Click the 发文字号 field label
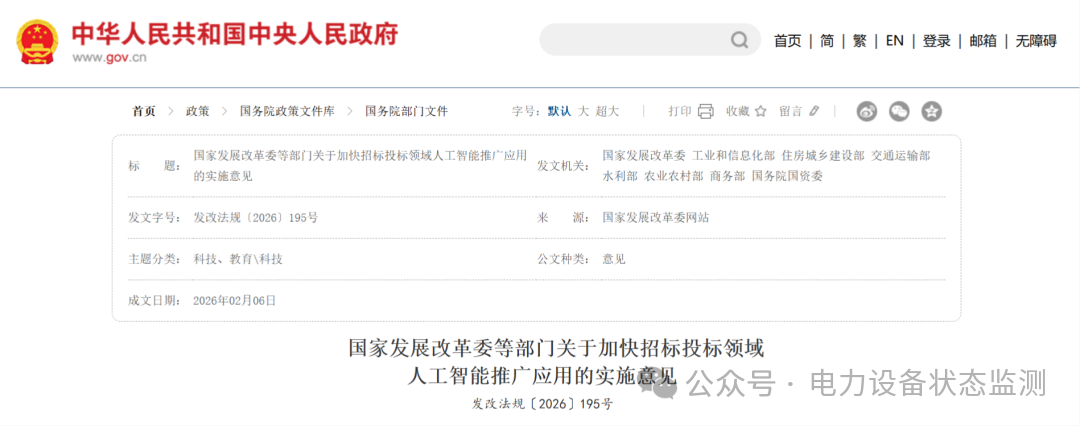The height and width of the screenshot is (426, 1080). coord(155,218)
